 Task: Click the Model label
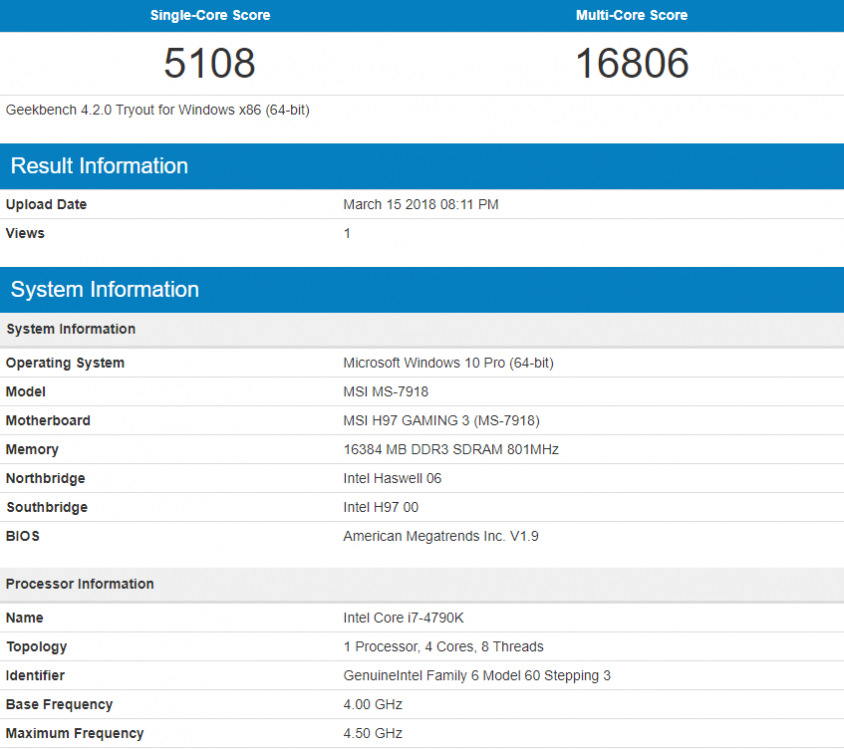tap(26, 391)
